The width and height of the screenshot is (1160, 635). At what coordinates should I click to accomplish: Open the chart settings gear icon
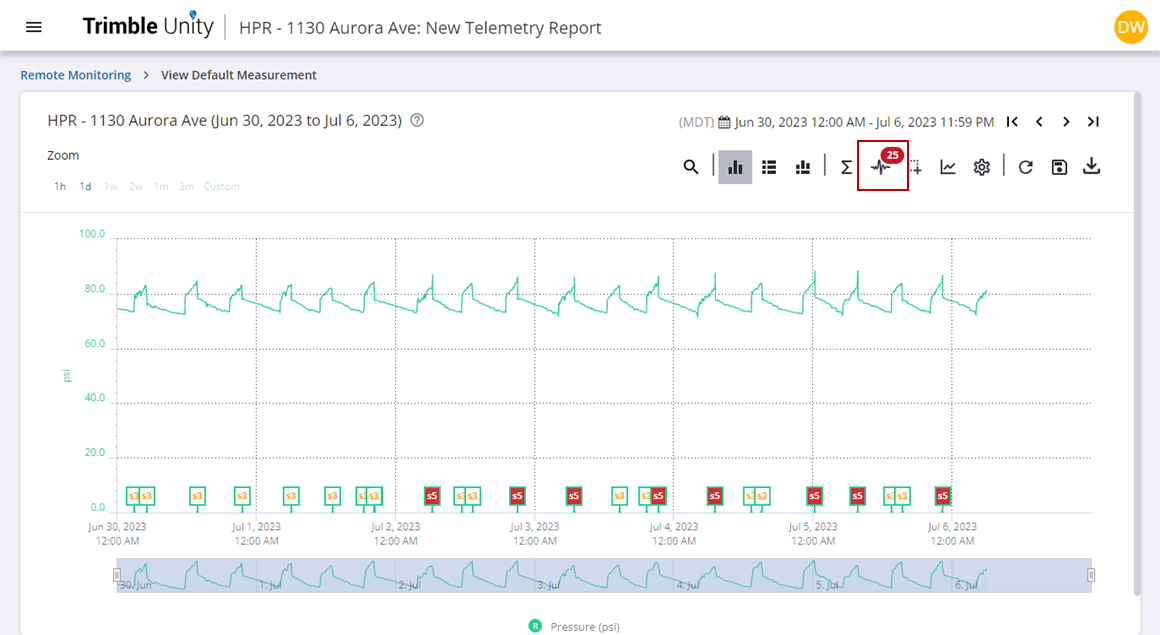click(982, 167)
